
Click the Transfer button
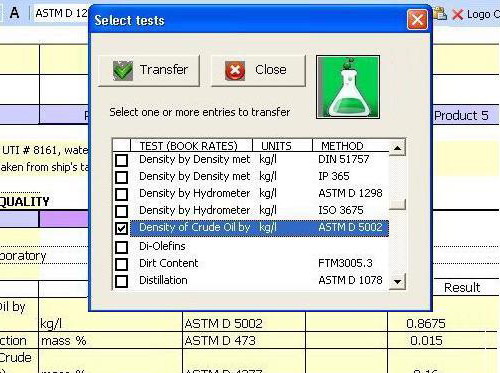click(x=149, y=70)
